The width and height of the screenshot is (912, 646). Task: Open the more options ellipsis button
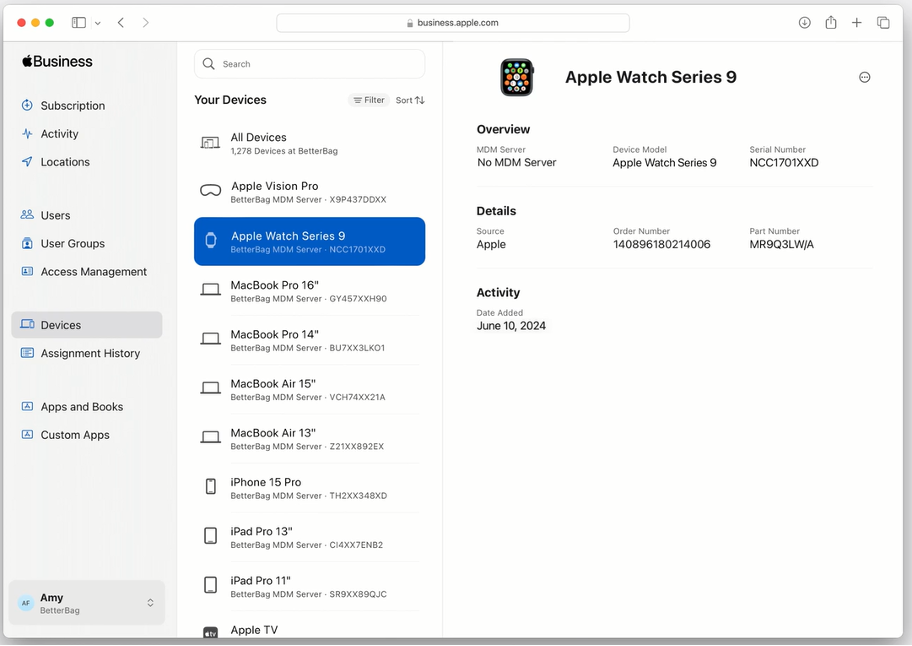tap(864, 77)
